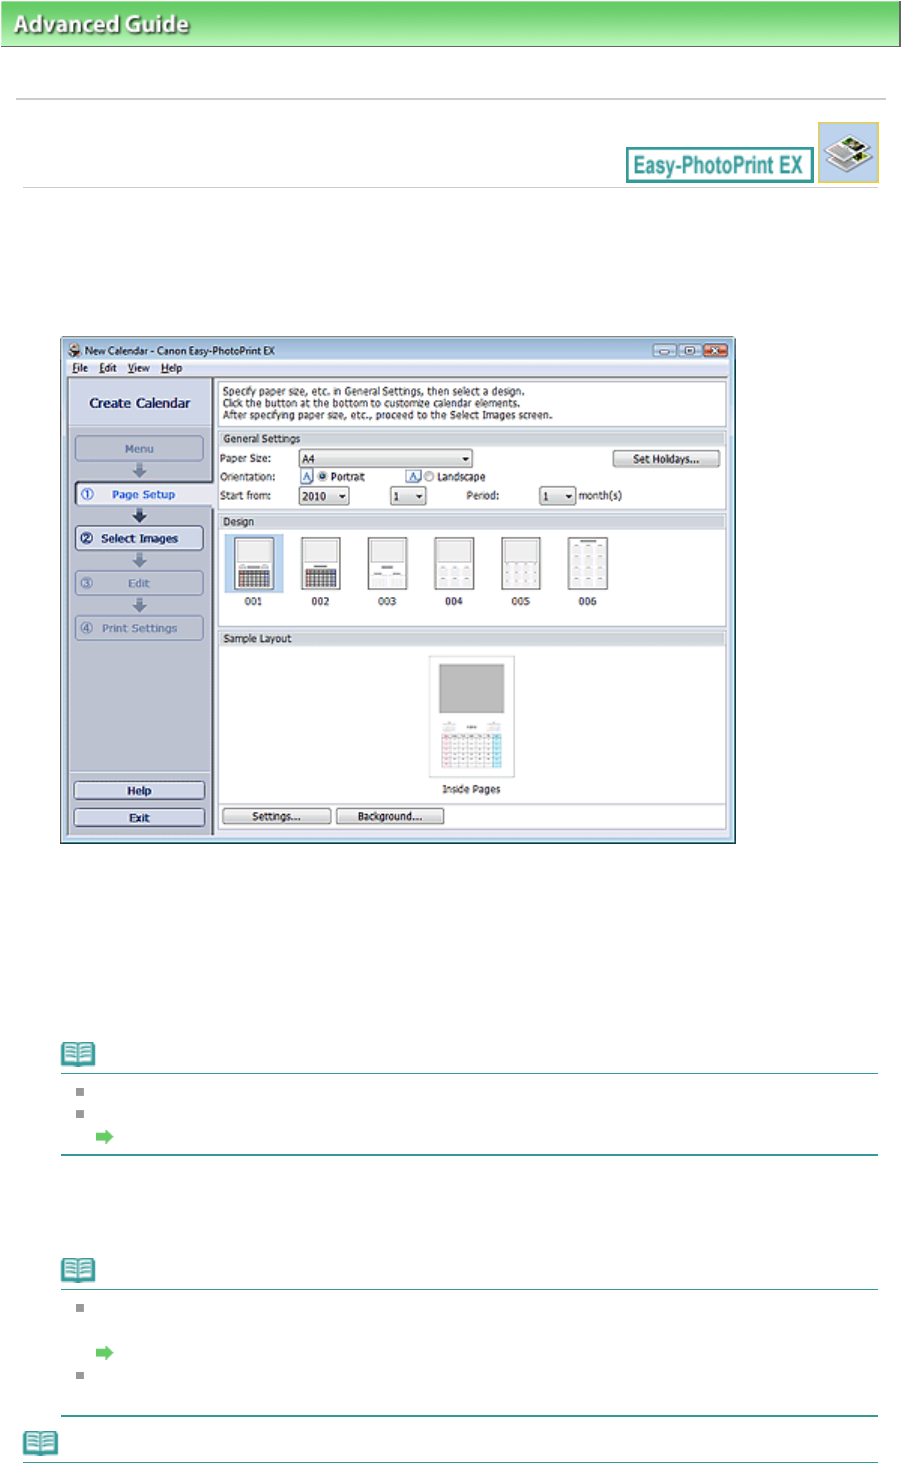The image size is (901, 1471).
Task: Click the General Settings section label
Action: coord(262,439)
